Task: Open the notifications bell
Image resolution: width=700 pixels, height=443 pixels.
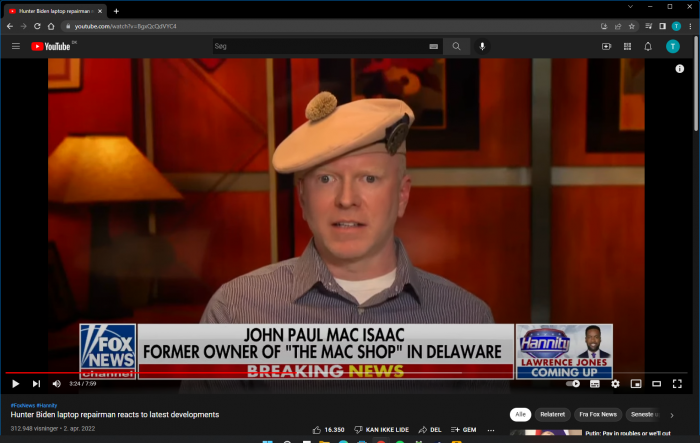Action: point(648,46)
